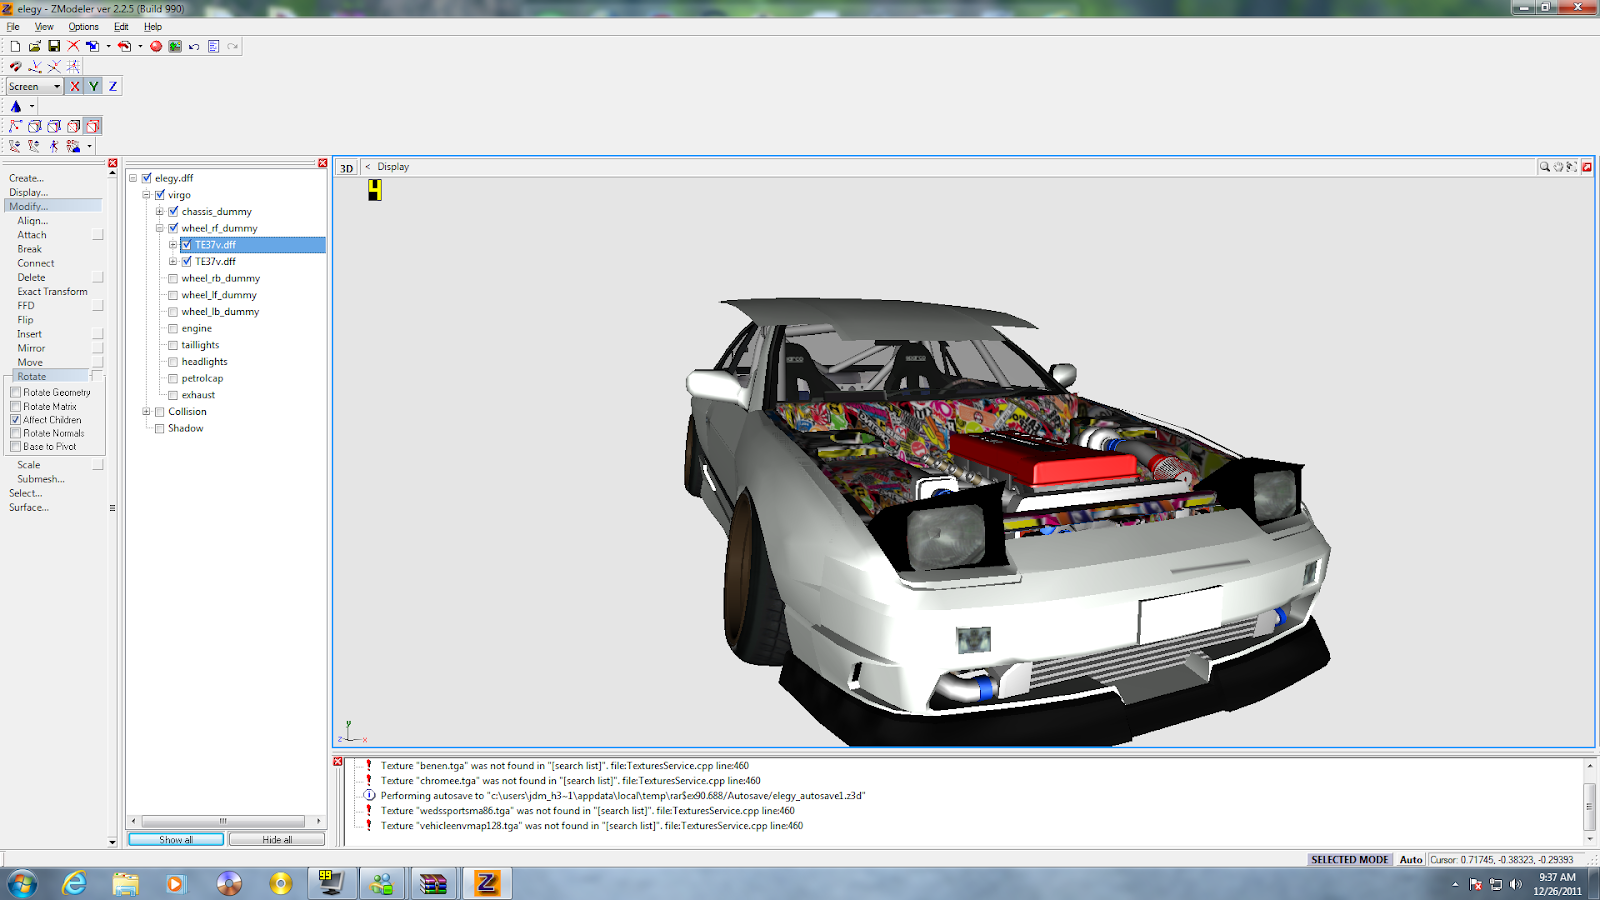Toggle chassis_dummy visibility checkbox

[x=173, y=211]
